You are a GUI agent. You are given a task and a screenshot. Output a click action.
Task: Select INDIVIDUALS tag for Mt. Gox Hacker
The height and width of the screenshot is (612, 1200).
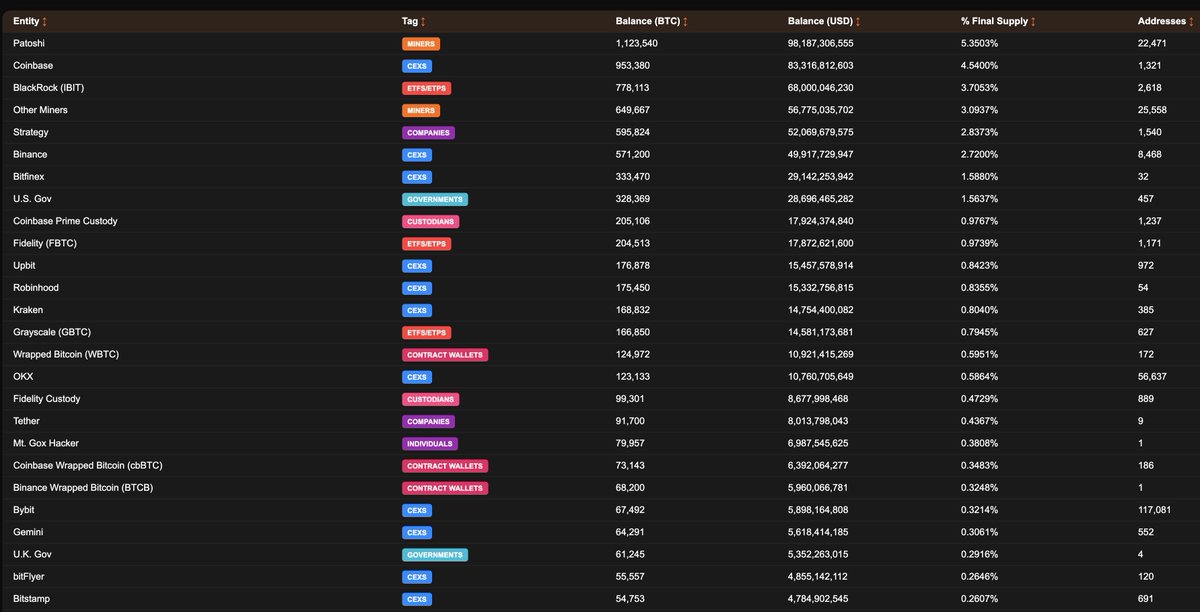428,443
